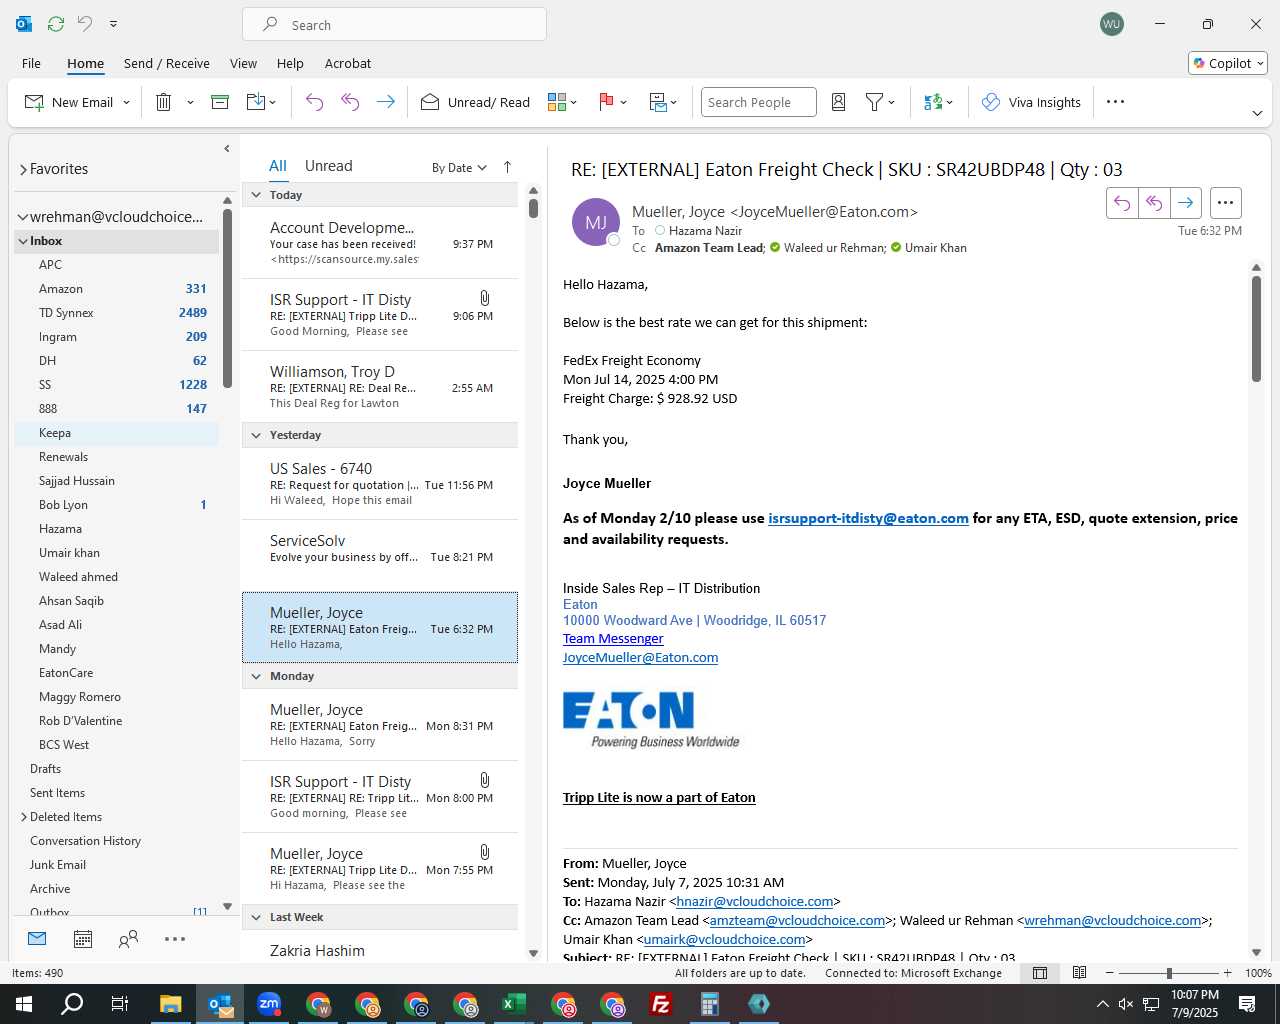Viewport: 1280px width, 1024px height.
Task: Open FileZilla from the taskbar
Action: (661, 1004)
